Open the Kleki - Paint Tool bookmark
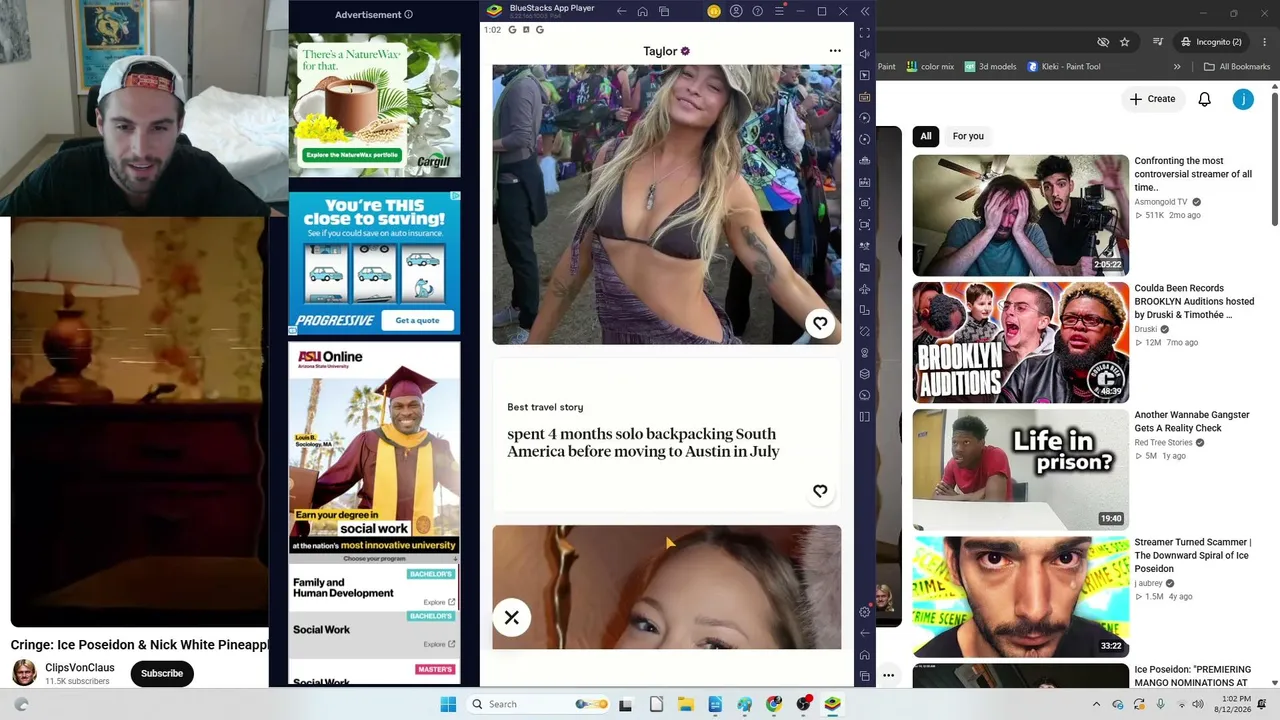 coord(1064,67)
